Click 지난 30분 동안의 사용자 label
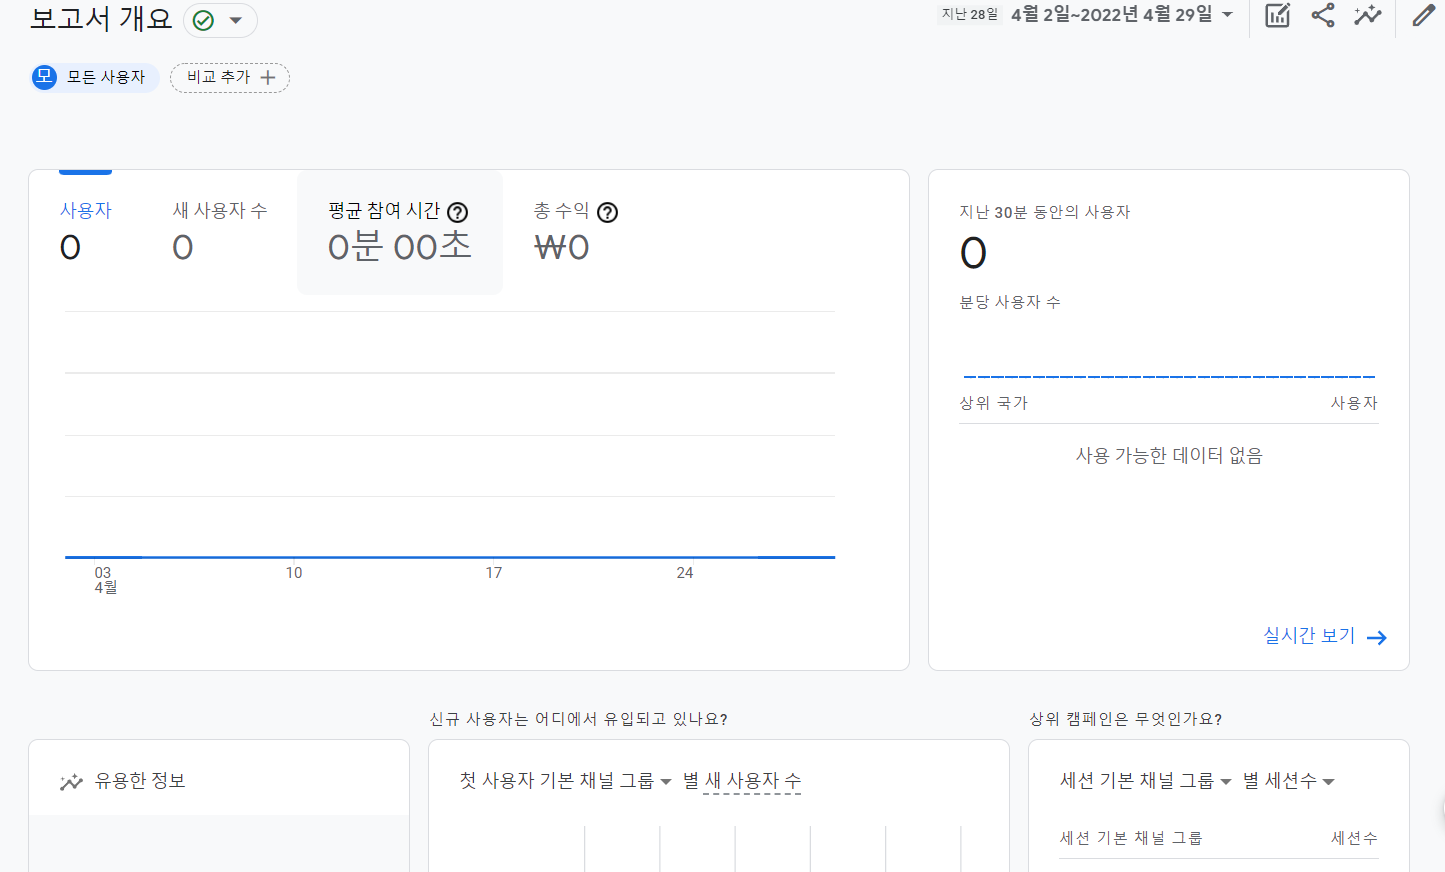 click(1045, 212)
